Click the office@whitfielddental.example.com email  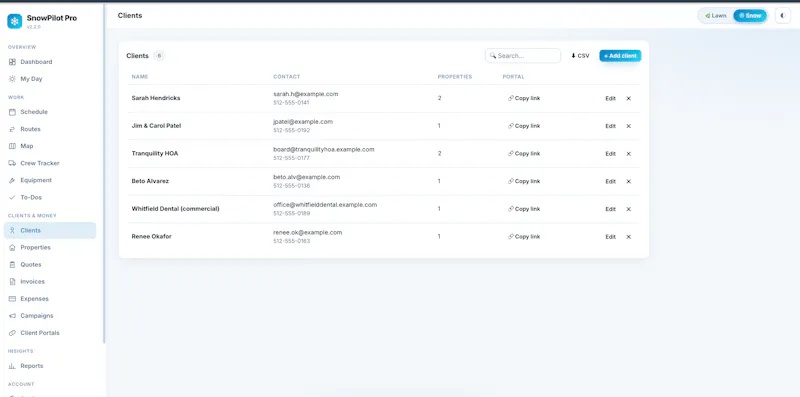tap(325, 205)
